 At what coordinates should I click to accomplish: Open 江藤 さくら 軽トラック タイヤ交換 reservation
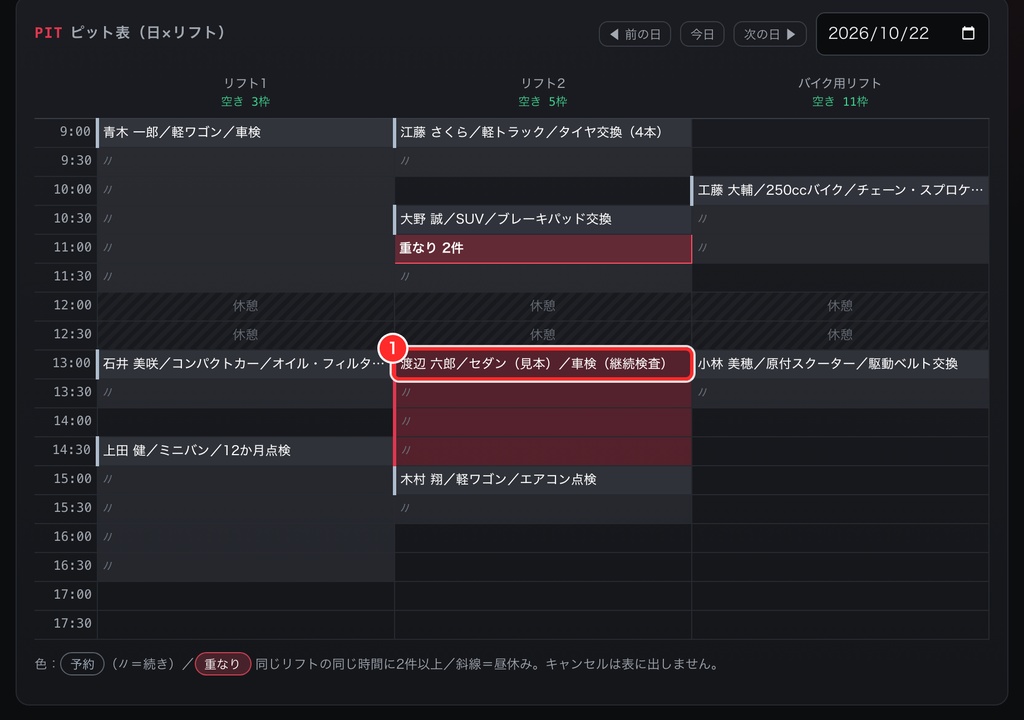[543, 133]
